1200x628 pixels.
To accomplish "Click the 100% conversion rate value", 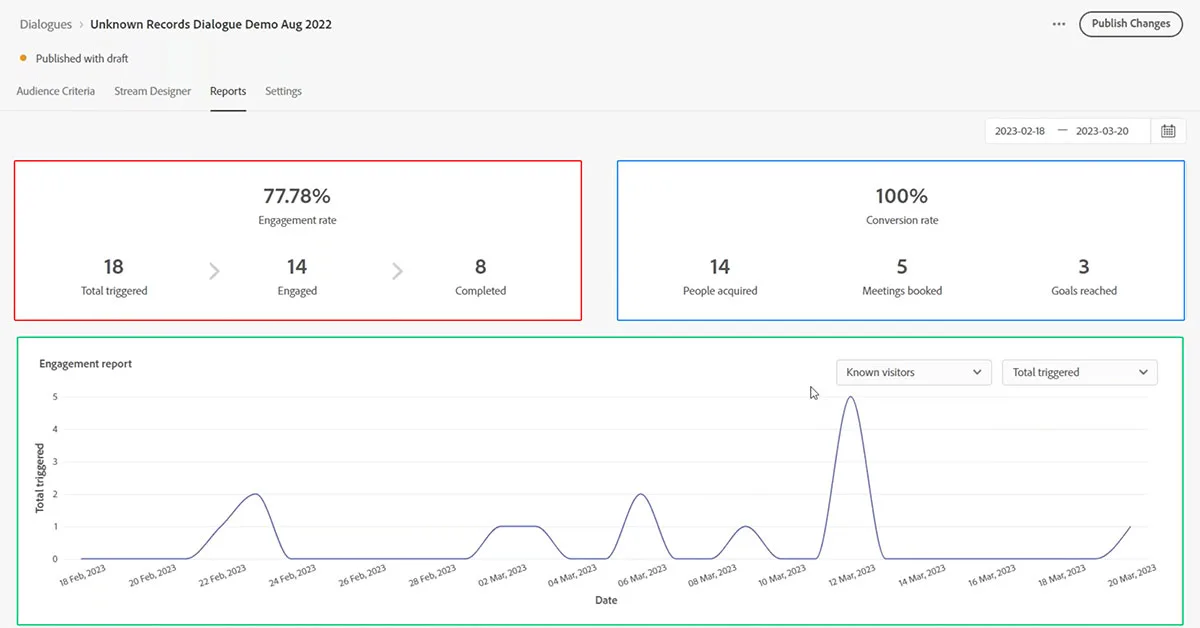I will (902, 195).
